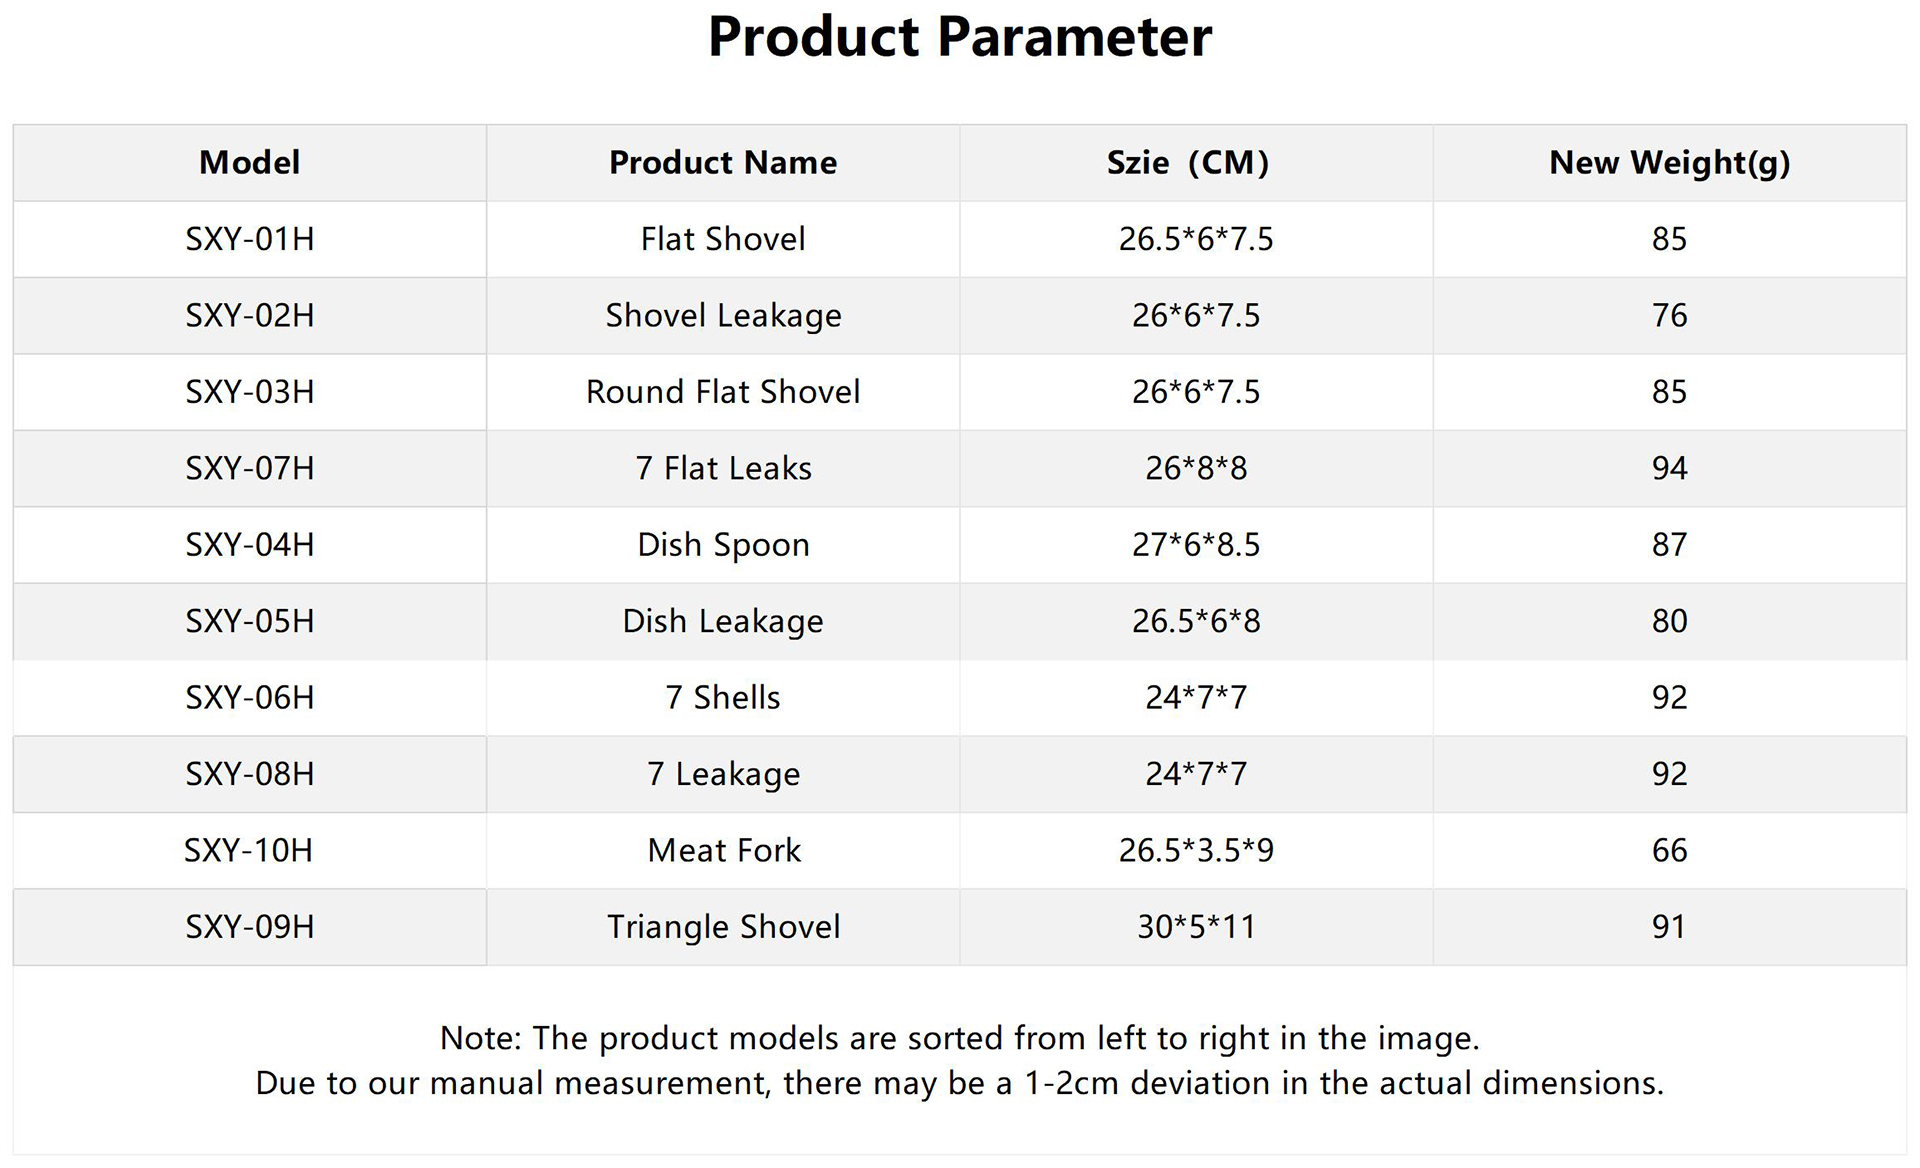Click the 26*8*8 size cell
The image size is (1920, 1168).
pyautogui.click(x=1196, y=468)
